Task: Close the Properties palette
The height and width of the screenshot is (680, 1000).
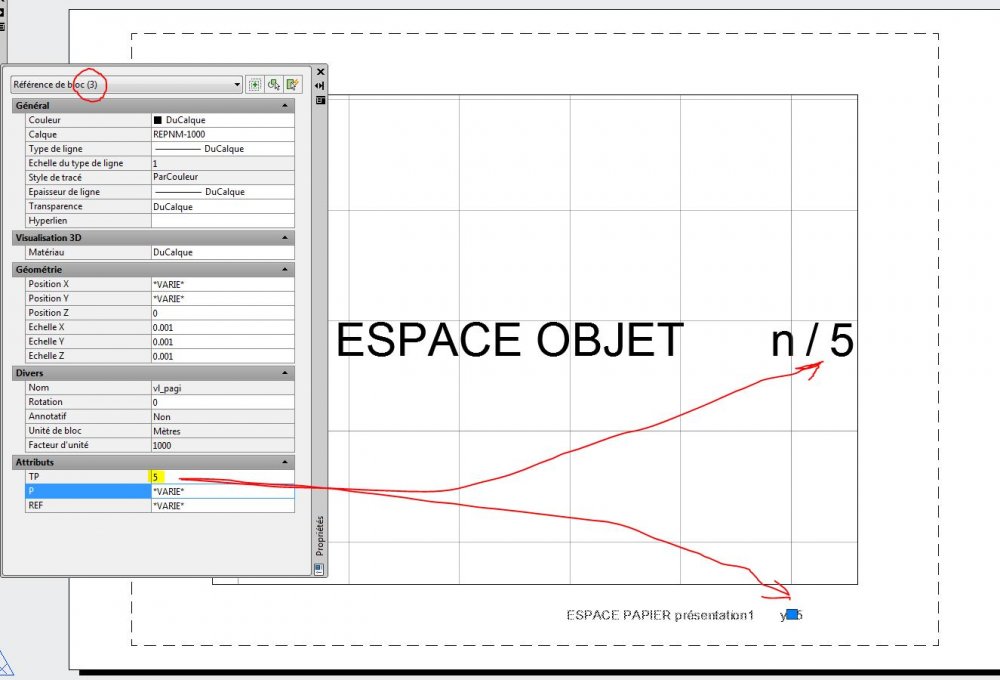Action: click(320, 72)
